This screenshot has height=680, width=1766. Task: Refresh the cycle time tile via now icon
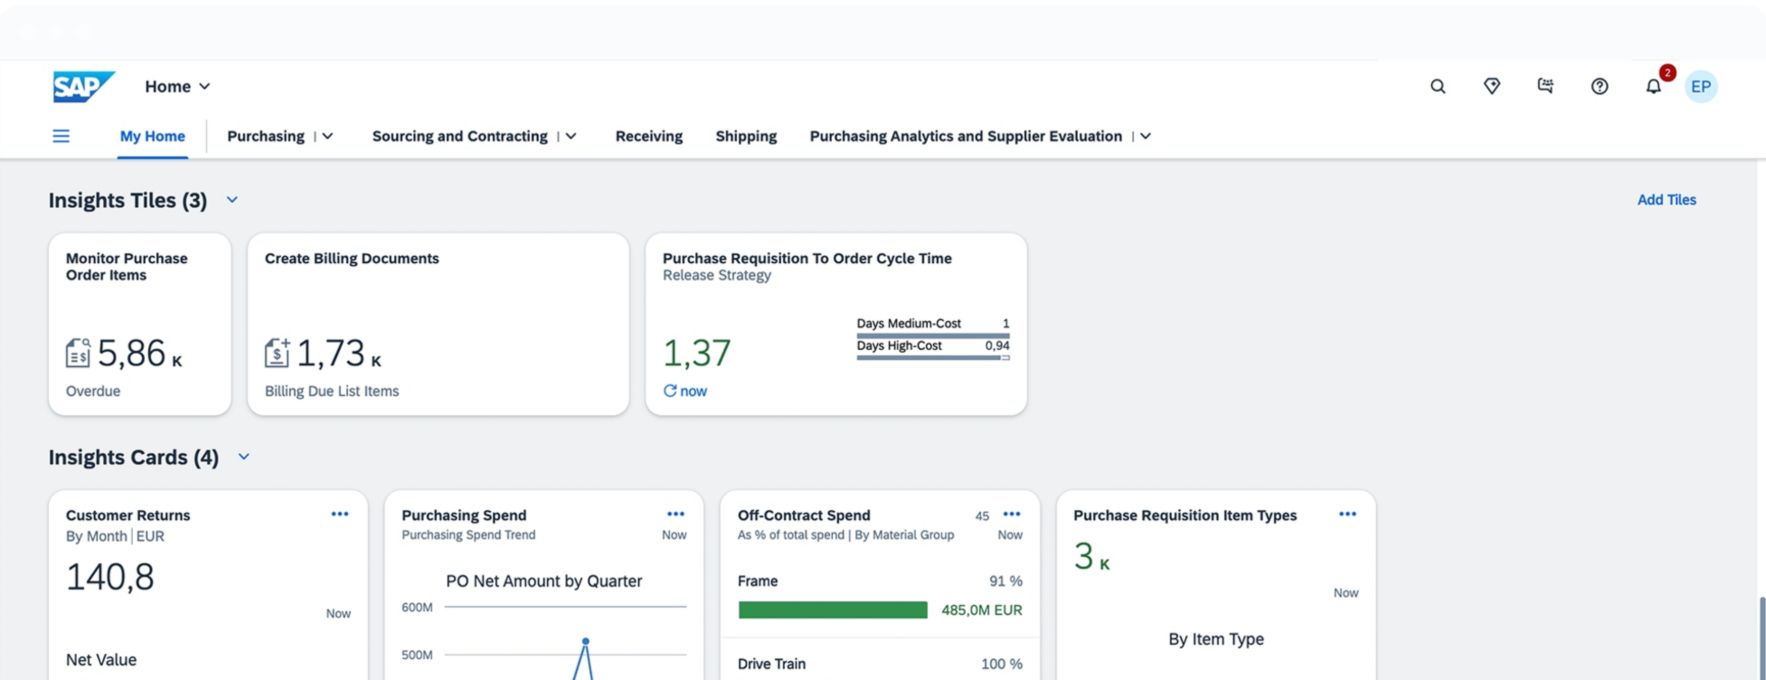pyautogui.click(x=670, y=391)
